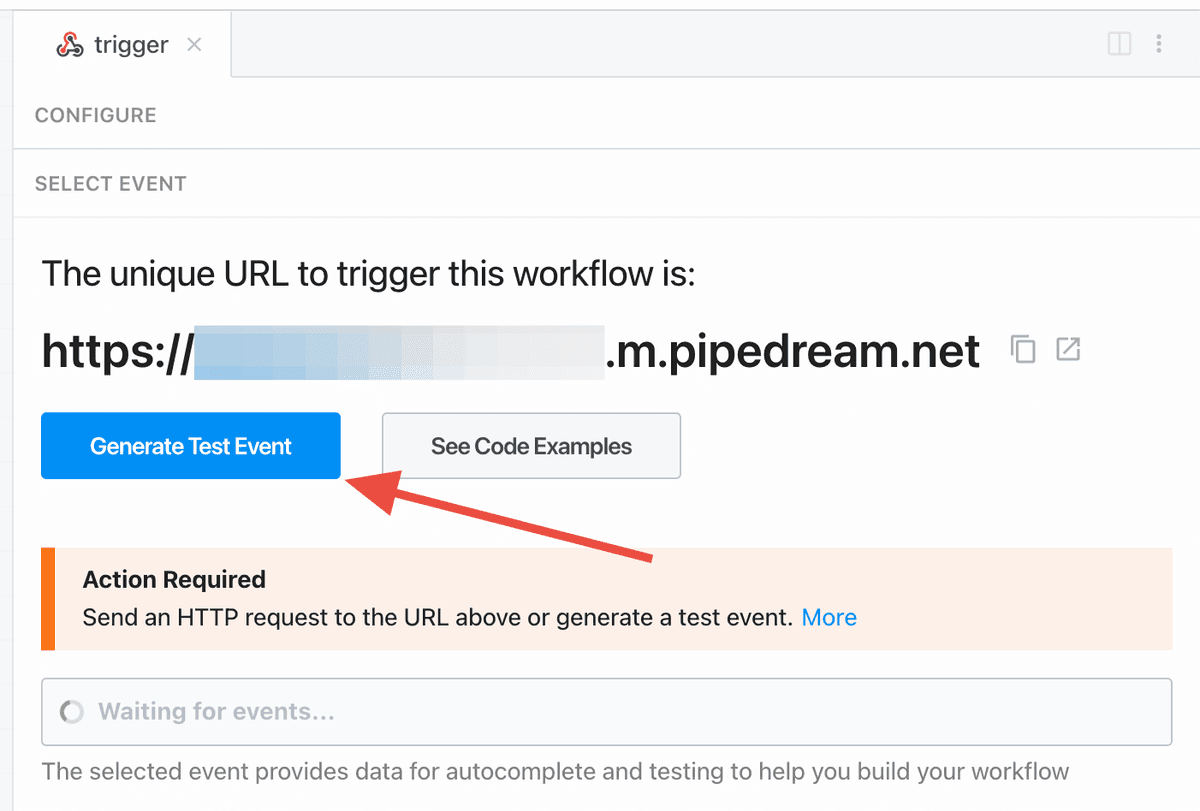
Task: Click the blurred subdomain portion of the URL
Action: tap(399, 352)
